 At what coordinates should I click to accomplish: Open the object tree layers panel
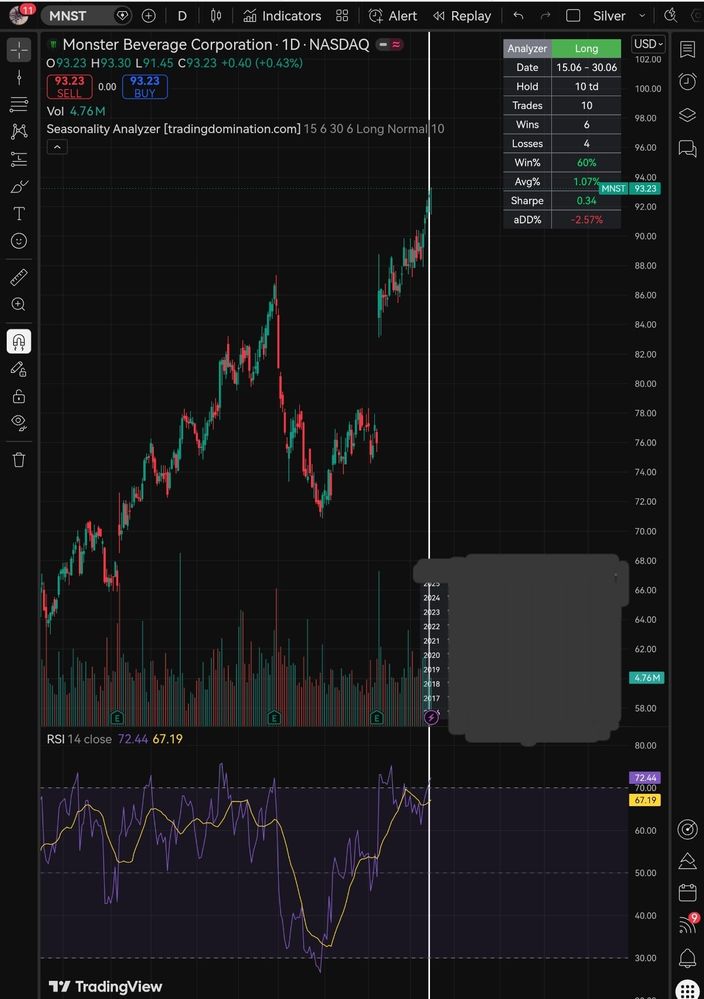tap(687, 115)
